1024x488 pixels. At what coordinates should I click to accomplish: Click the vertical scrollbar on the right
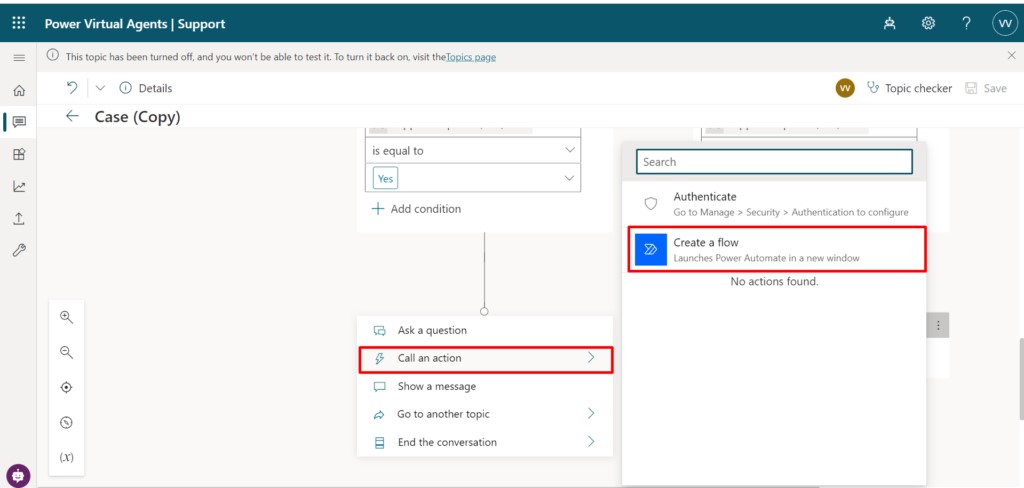tap(1021, 379)
